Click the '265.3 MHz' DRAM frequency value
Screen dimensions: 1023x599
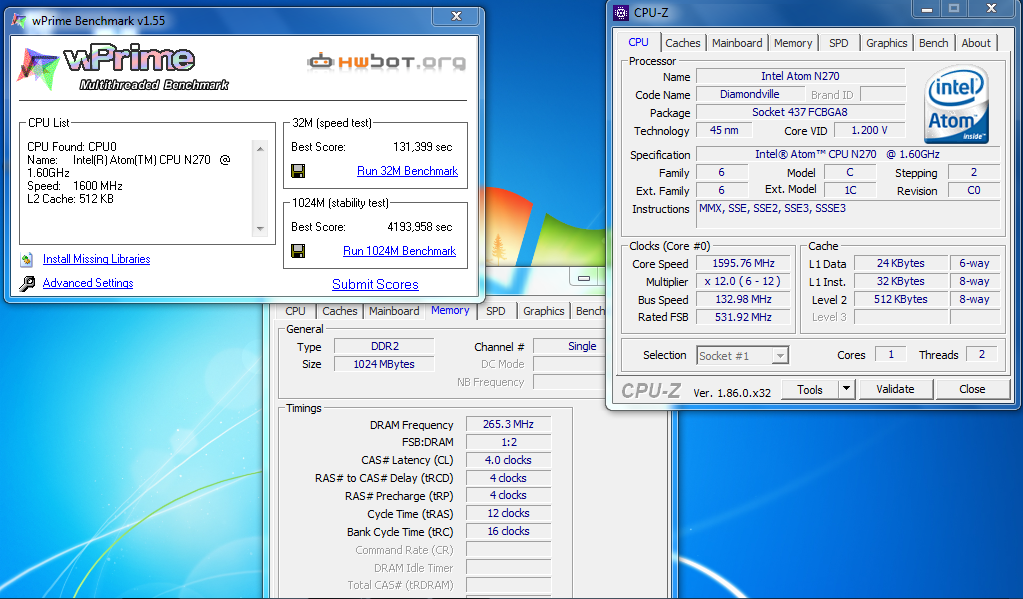click(x=508, y=424)
